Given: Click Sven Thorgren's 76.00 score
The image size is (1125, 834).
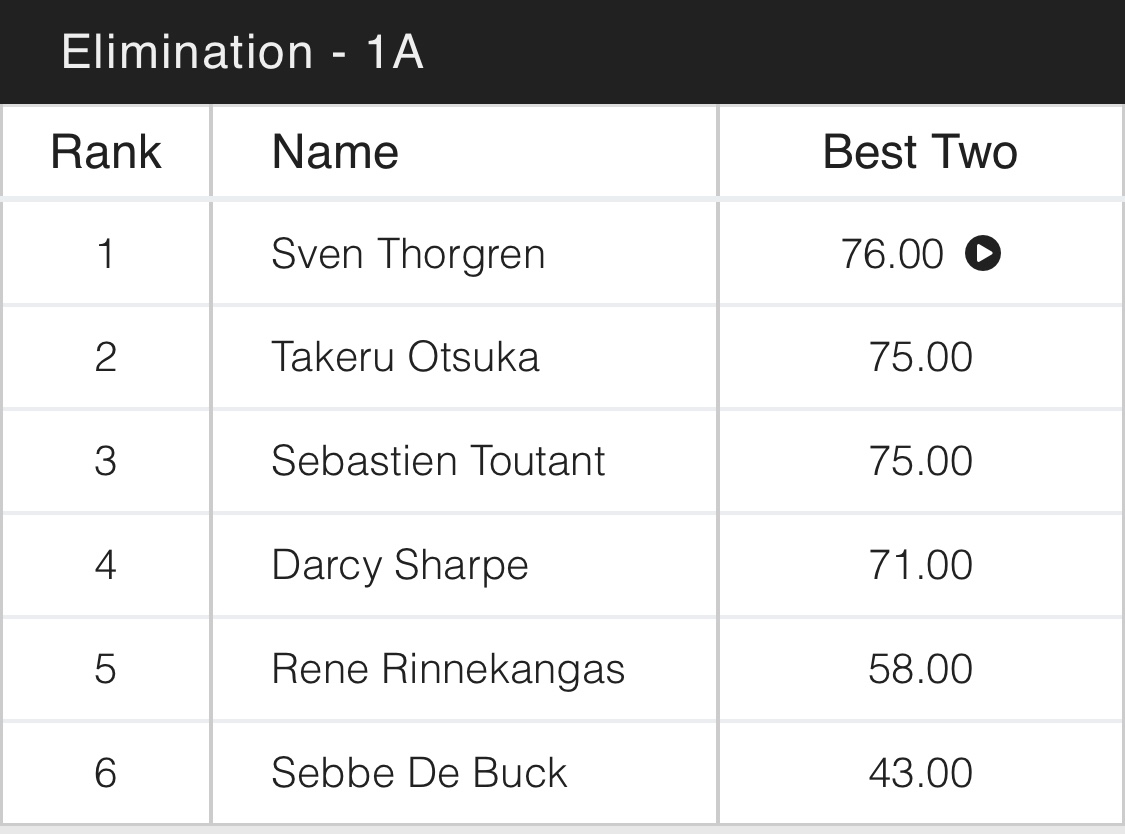Looking at the screenshot, I should [892, 254].
